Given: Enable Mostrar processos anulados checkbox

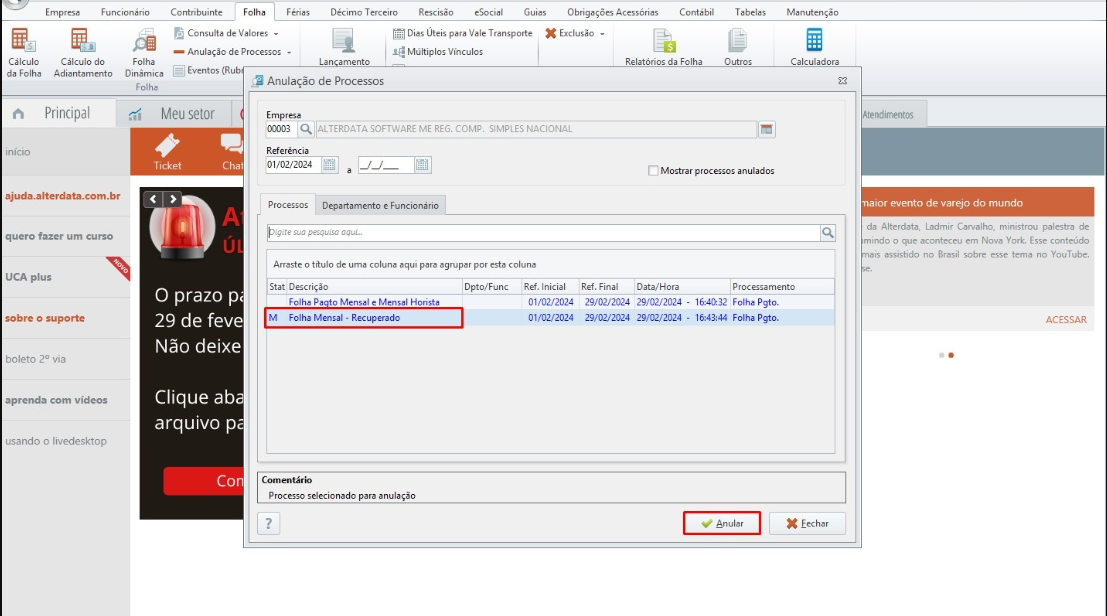Looking at the screenshot, I should click(653, 171).
